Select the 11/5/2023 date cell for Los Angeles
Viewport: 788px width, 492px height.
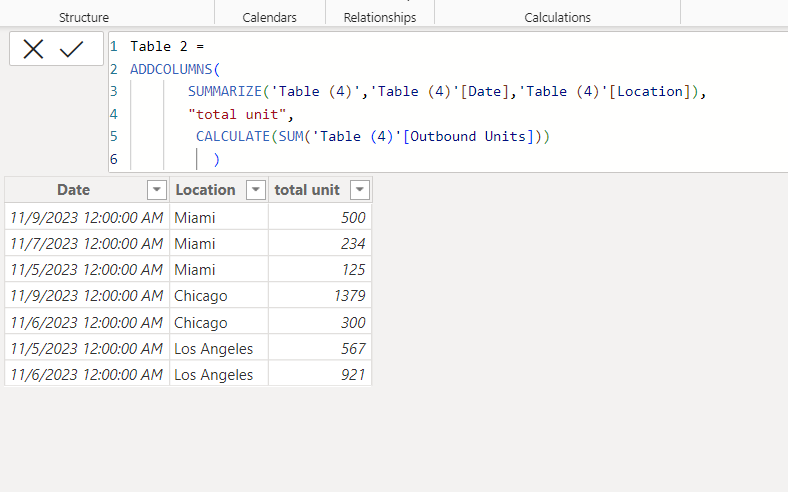[x=86, y=348]
